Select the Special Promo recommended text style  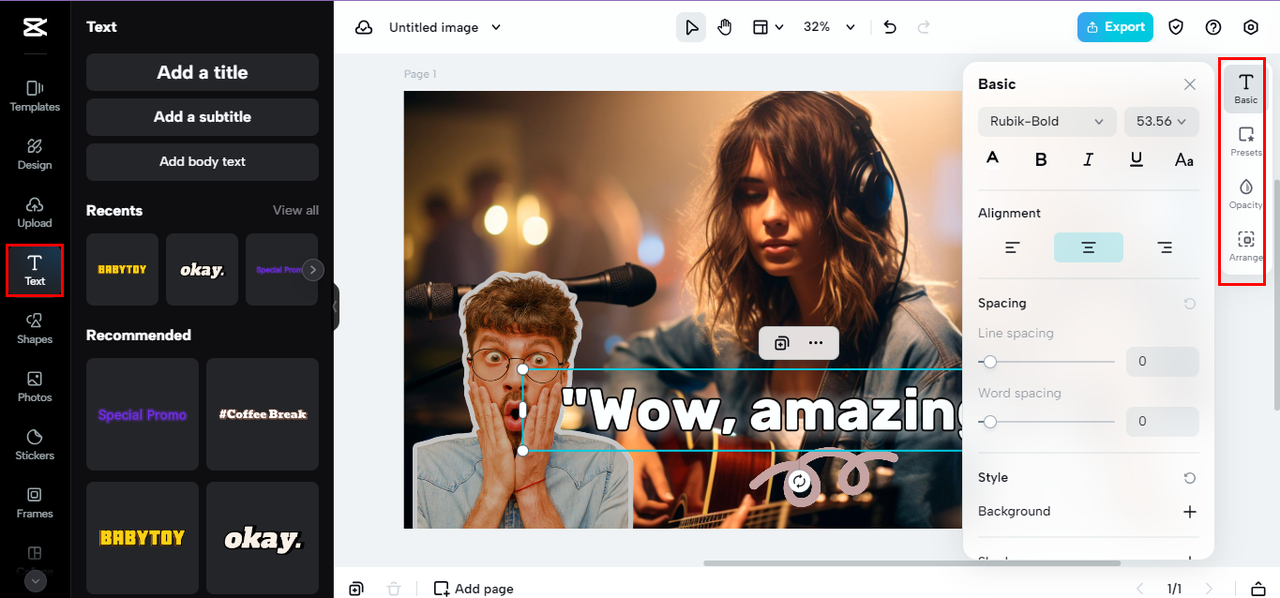(142, 414)
